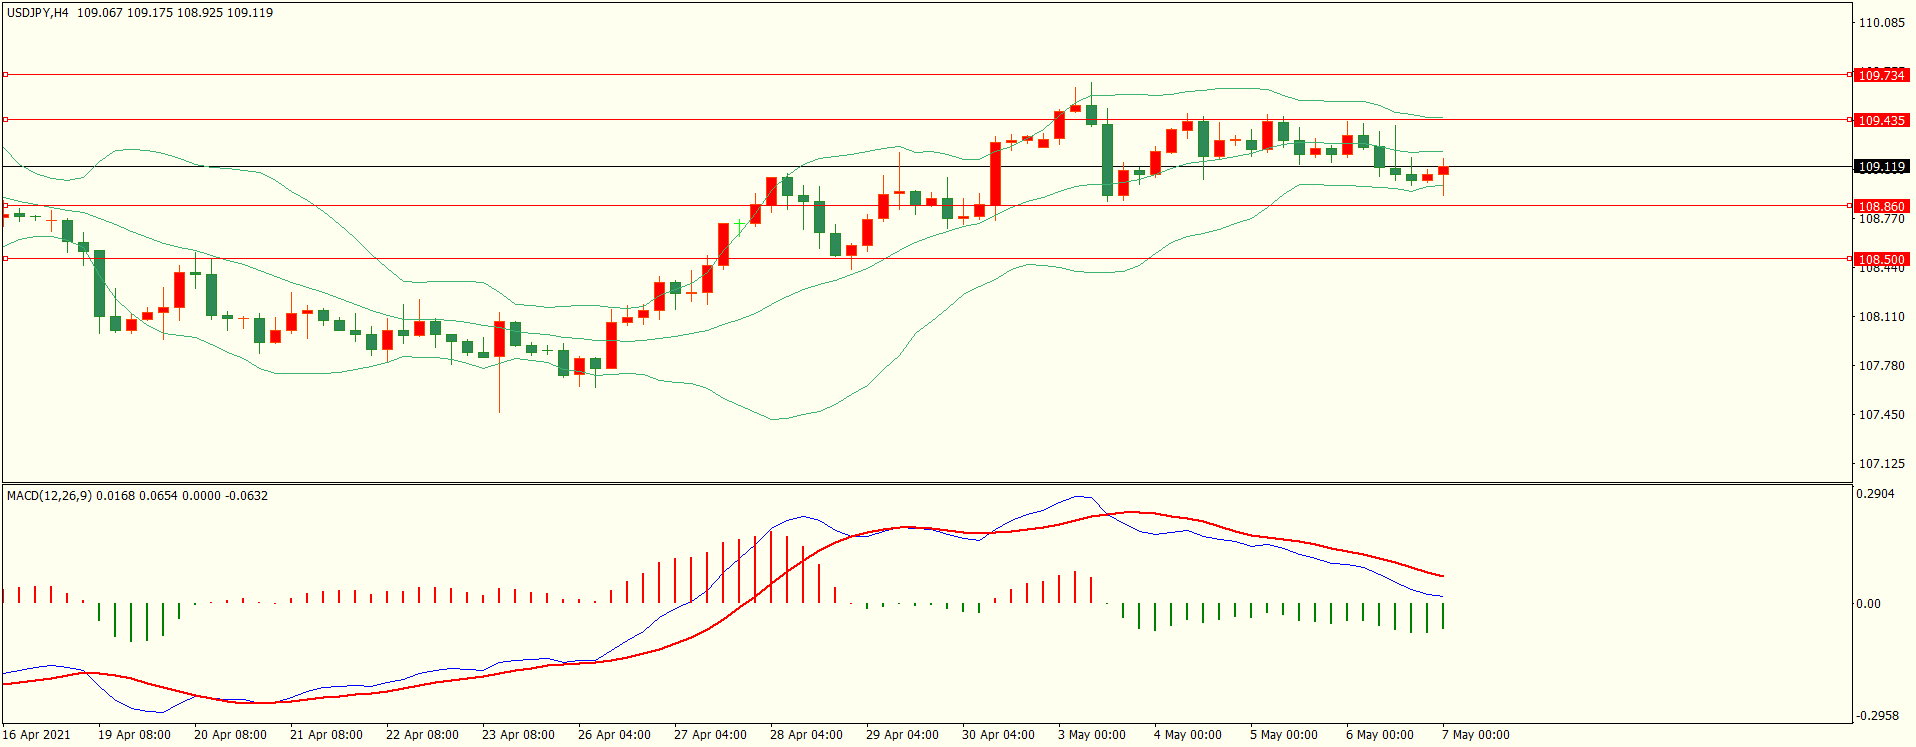This screenshot has height=747, width=1916.
Task: Click the USDJPY,H4 chart title text
Action: pyautogui.click(x=38, y=13)
